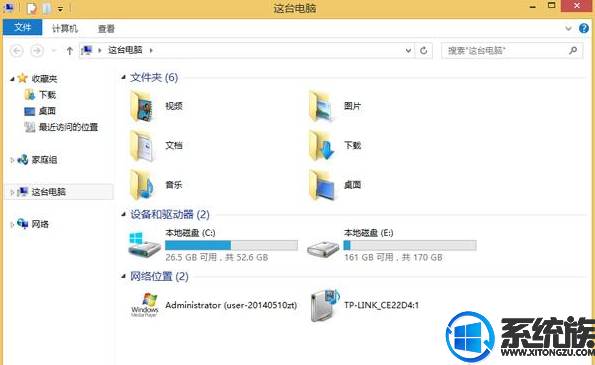Collapse the 网络位置 (2) group

point(123,276)
